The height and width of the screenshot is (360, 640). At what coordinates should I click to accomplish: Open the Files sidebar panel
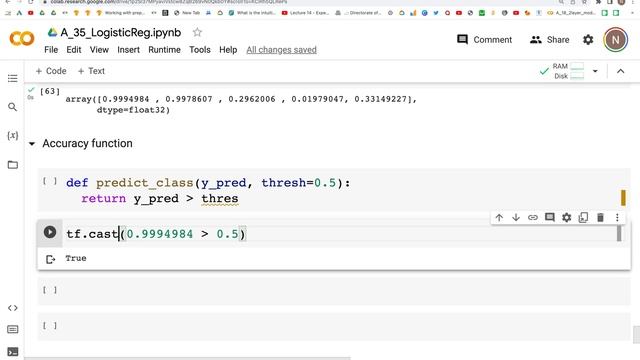[13, 165]
